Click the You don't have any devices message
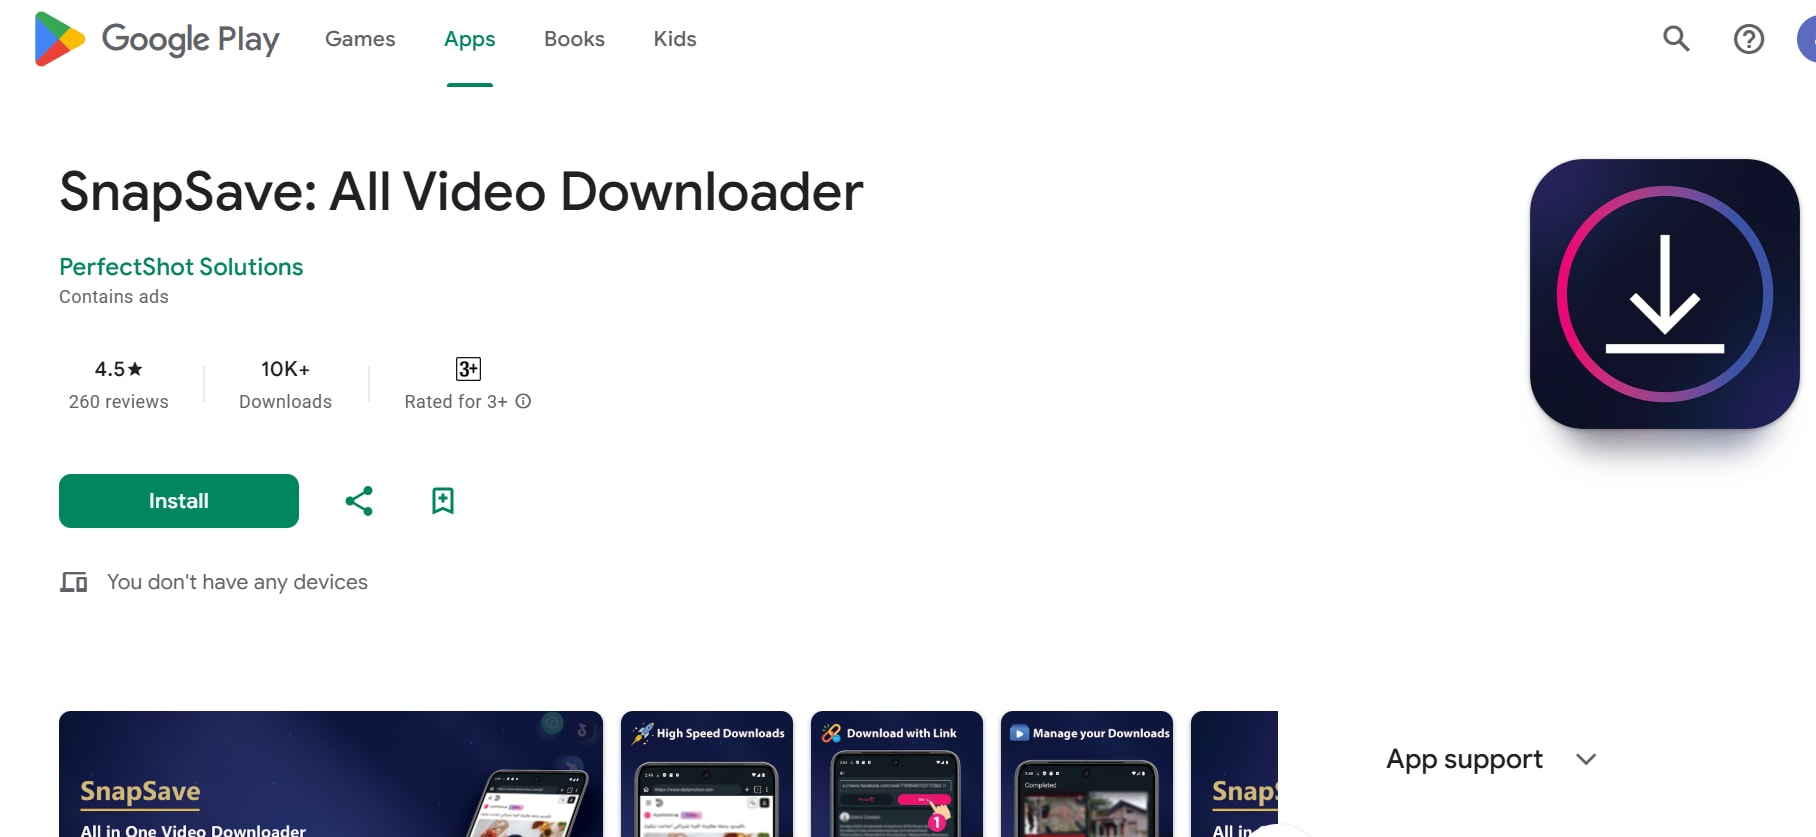 (x=238, y=582)
